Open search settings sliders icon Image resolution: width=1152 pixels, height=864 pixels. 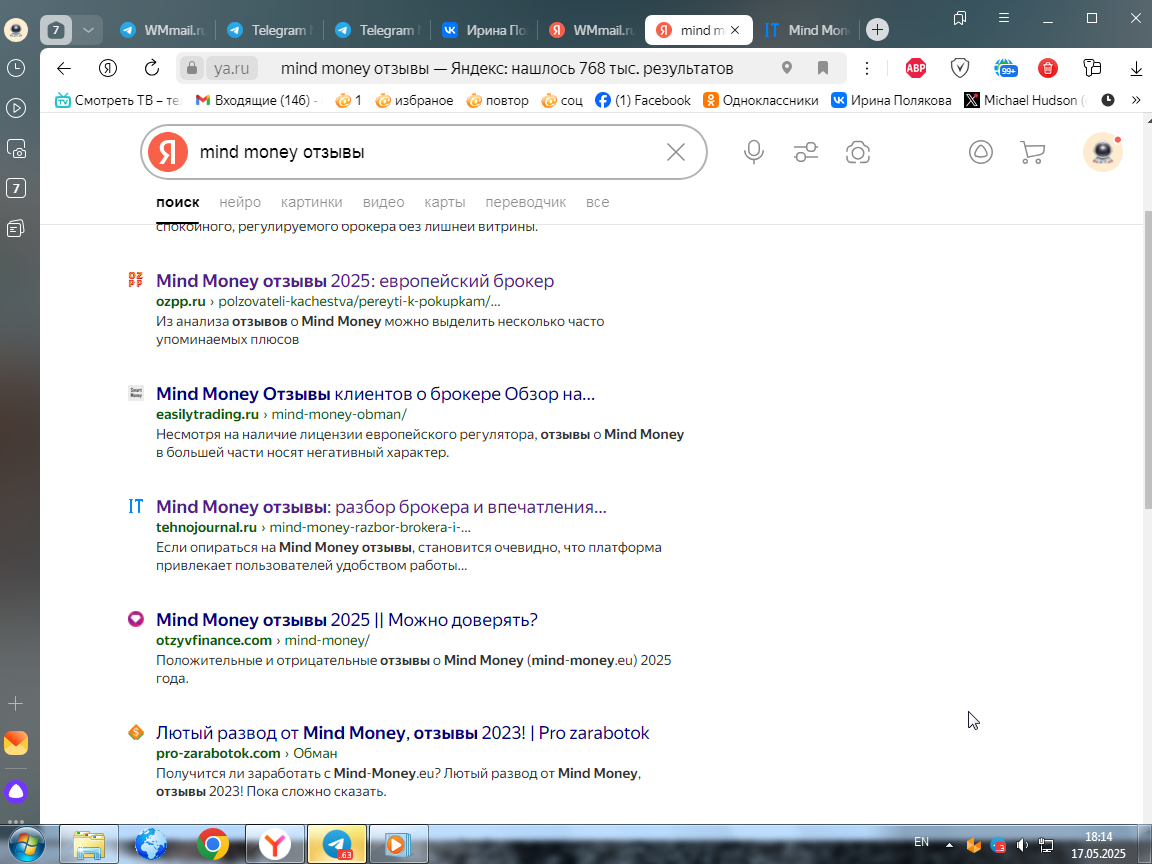pyautogui.click(x=806, y=152)
